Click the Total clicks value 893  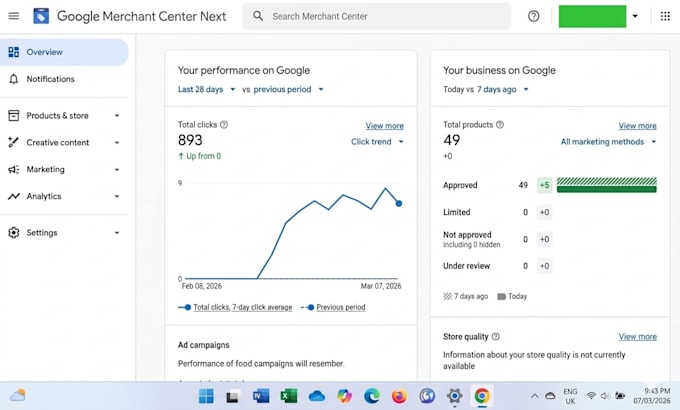click(x=190, y=140)
